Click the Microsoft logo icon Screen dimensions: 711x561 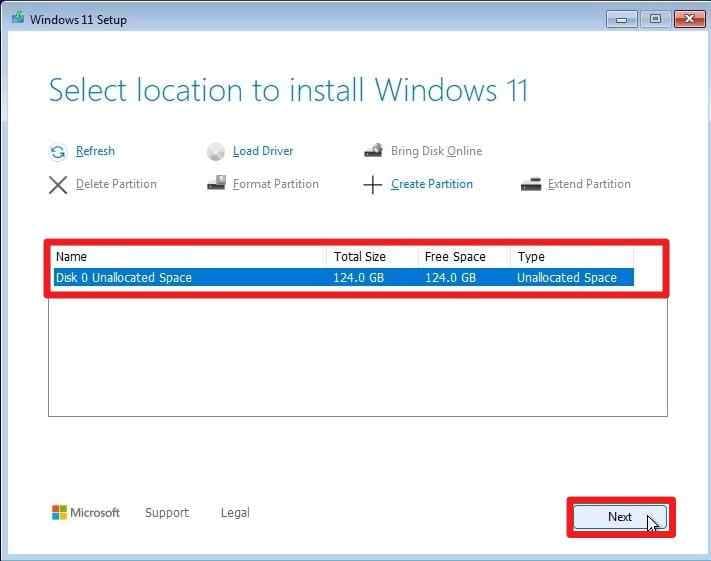click(59, 512)
